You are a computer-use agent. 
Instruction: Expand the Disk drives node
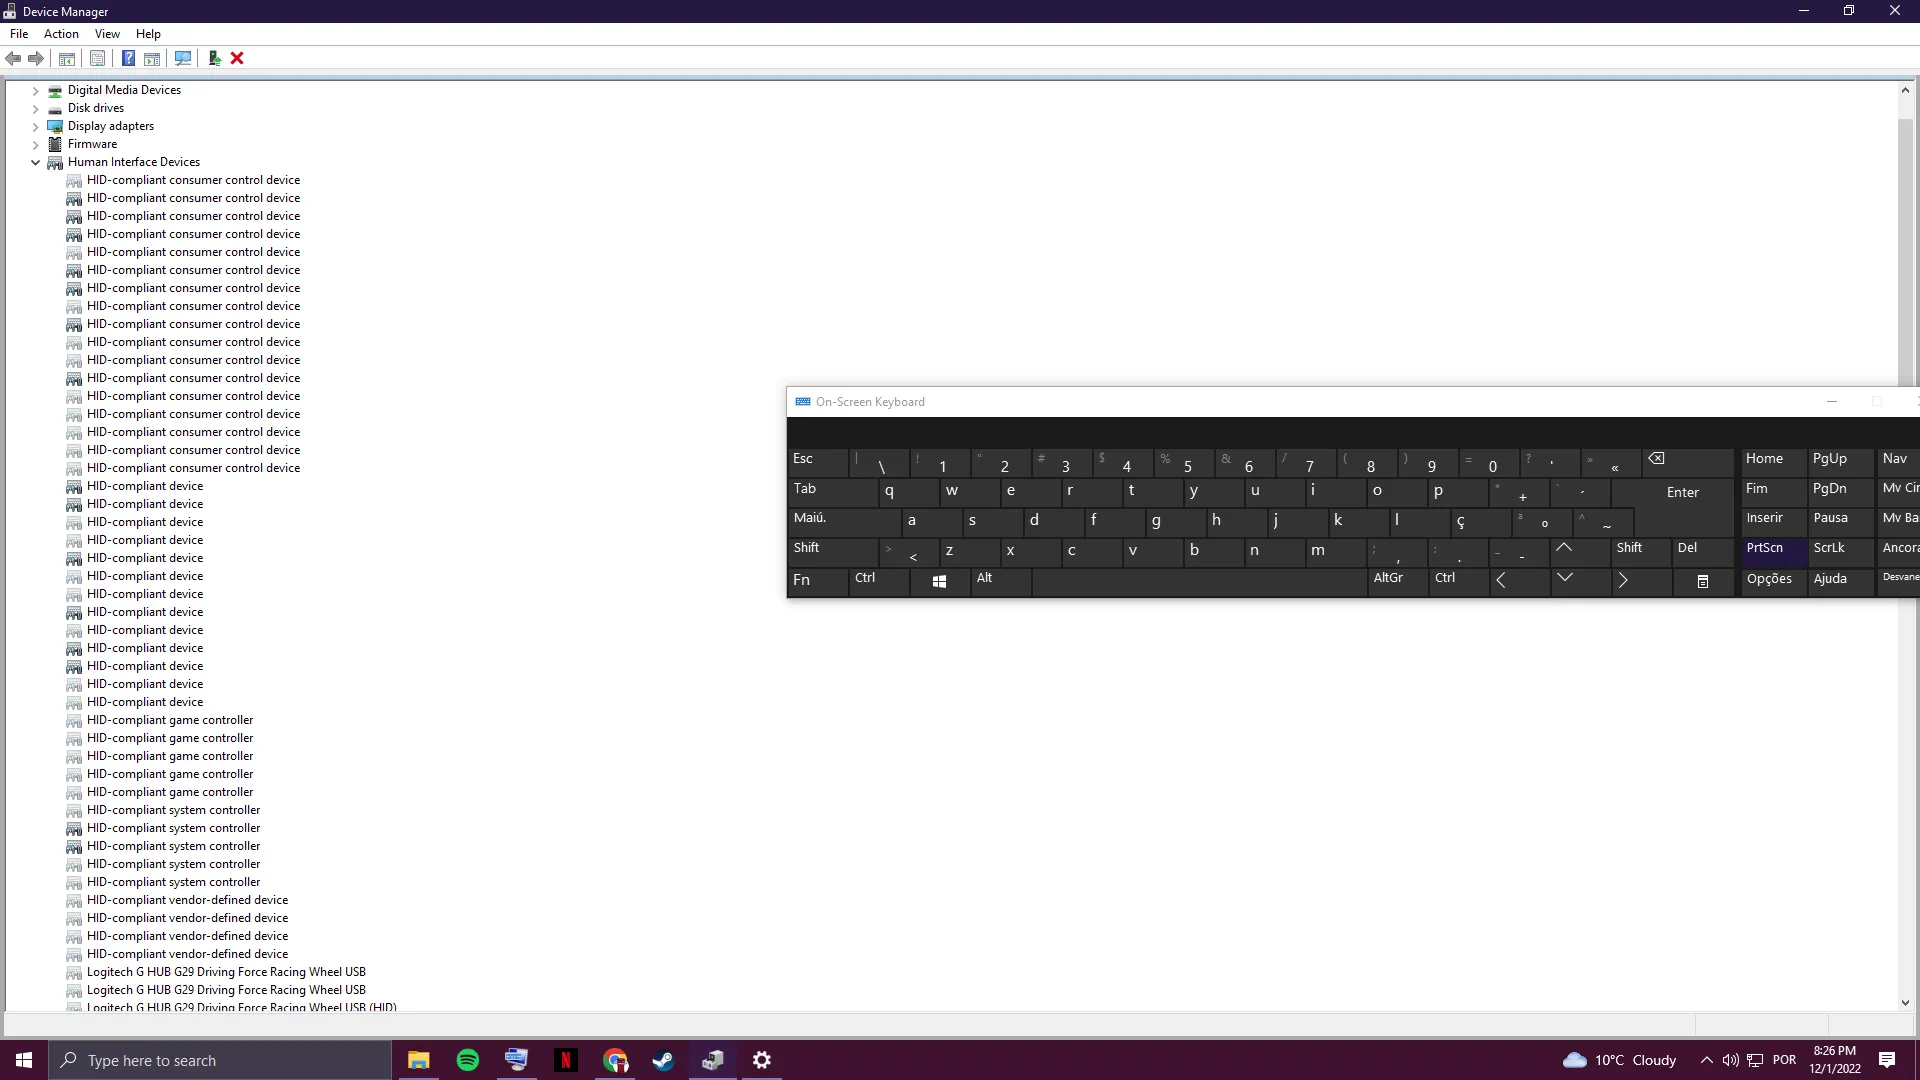[36, 108]
